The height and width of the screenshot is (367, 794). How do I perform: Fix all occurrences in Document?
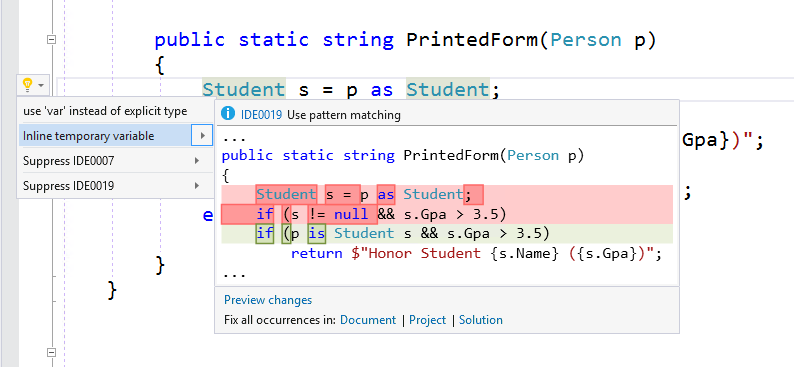click(x=368, y=320)
